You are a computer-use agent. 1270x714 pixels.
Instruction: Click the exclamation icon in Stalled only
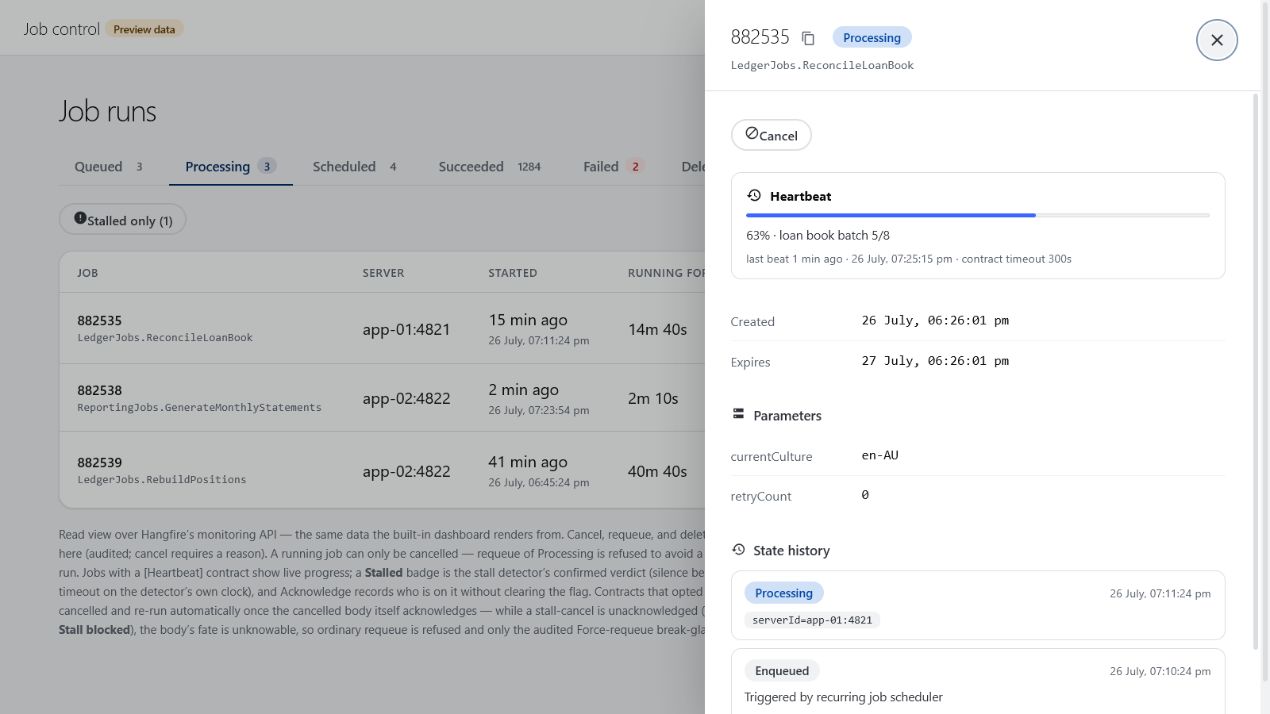[80, 218]
